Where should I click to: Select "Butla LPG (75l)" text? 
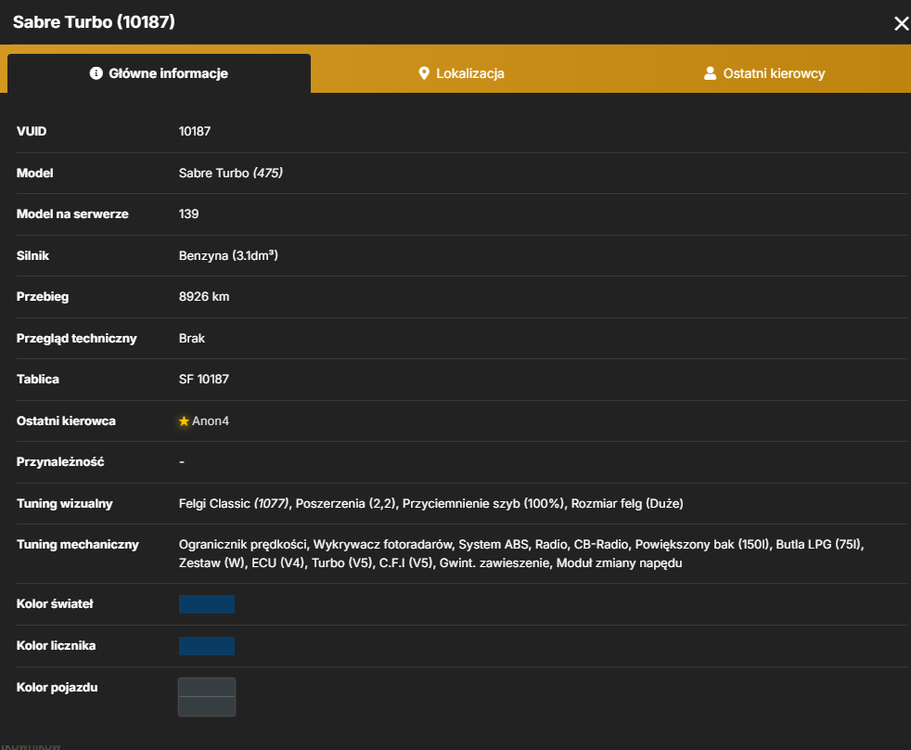coord(819,545)
